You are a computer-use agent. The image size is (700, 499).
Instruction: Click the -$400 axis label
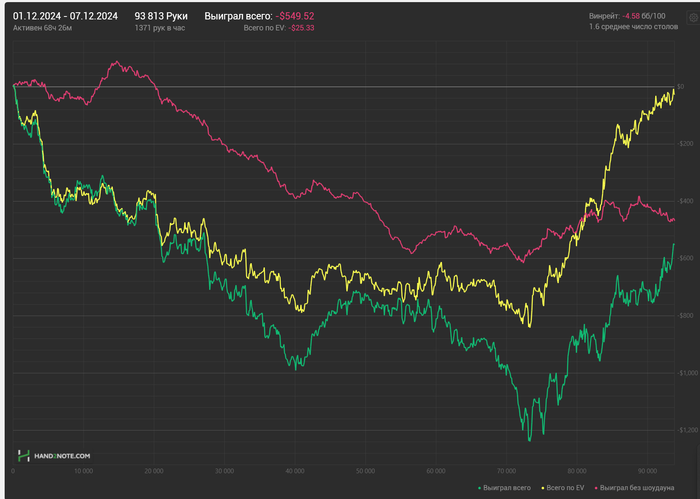685,201
